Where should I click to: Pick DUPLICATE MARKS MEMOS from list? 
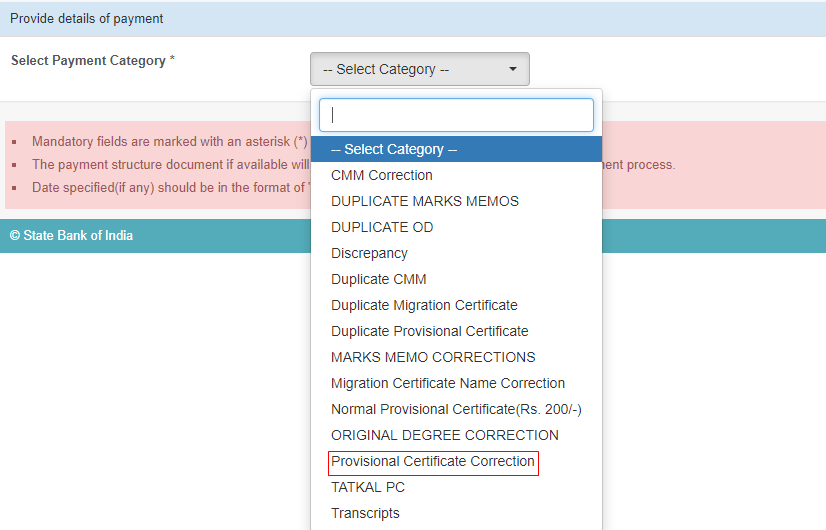425,201
